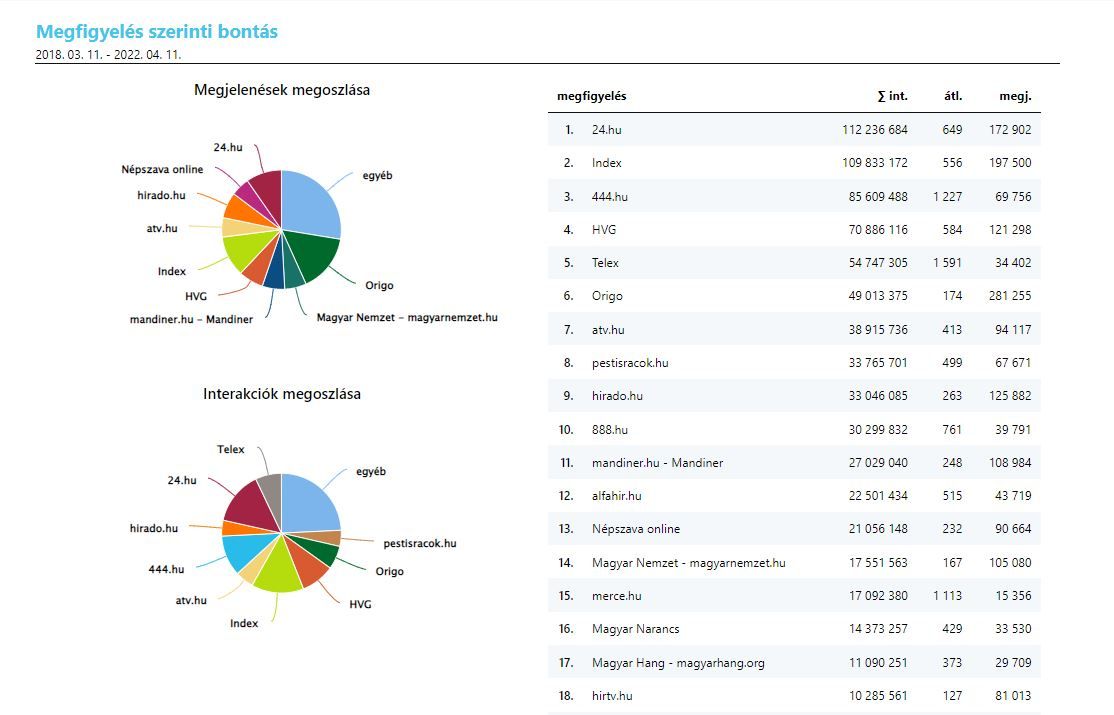The width and height of the screenshot is (1114, 715).
Task: Click the átl. column header
Action: click(953, 96)
